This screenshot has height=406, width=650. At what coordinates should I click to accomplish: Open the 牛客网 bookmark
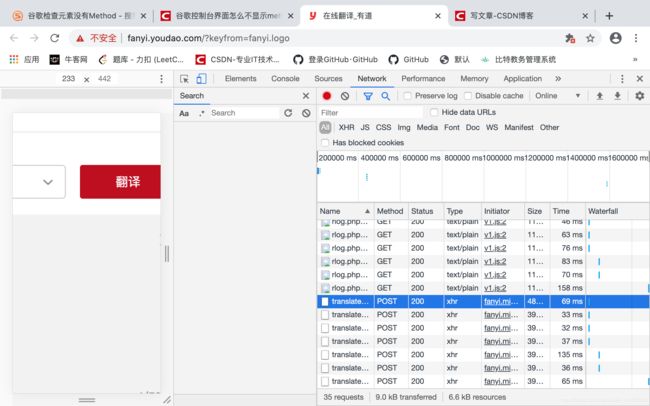[x=69, y=59]
